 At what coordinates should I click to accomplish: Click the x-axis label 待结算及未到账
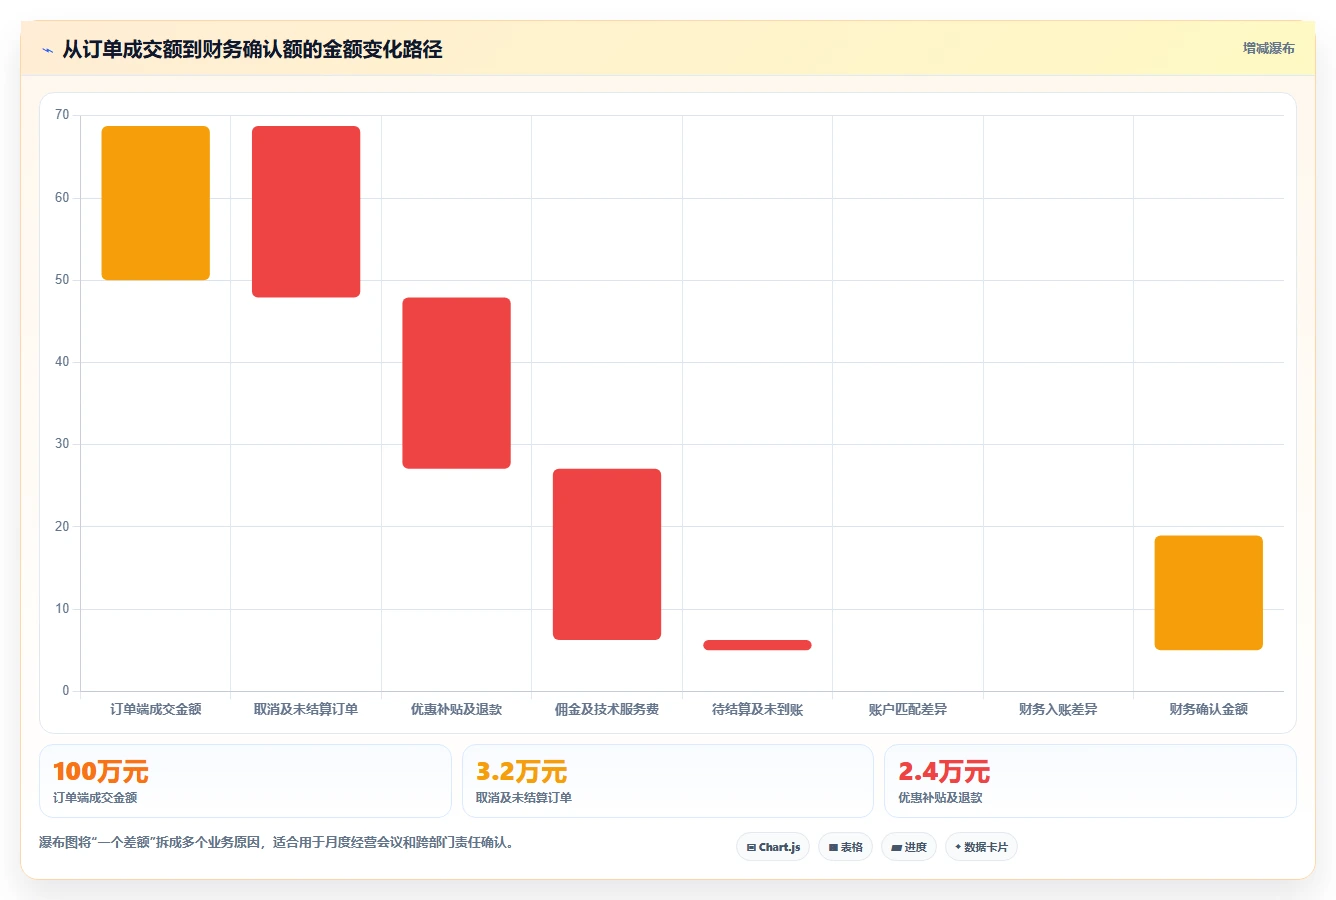tap(757, 709)
